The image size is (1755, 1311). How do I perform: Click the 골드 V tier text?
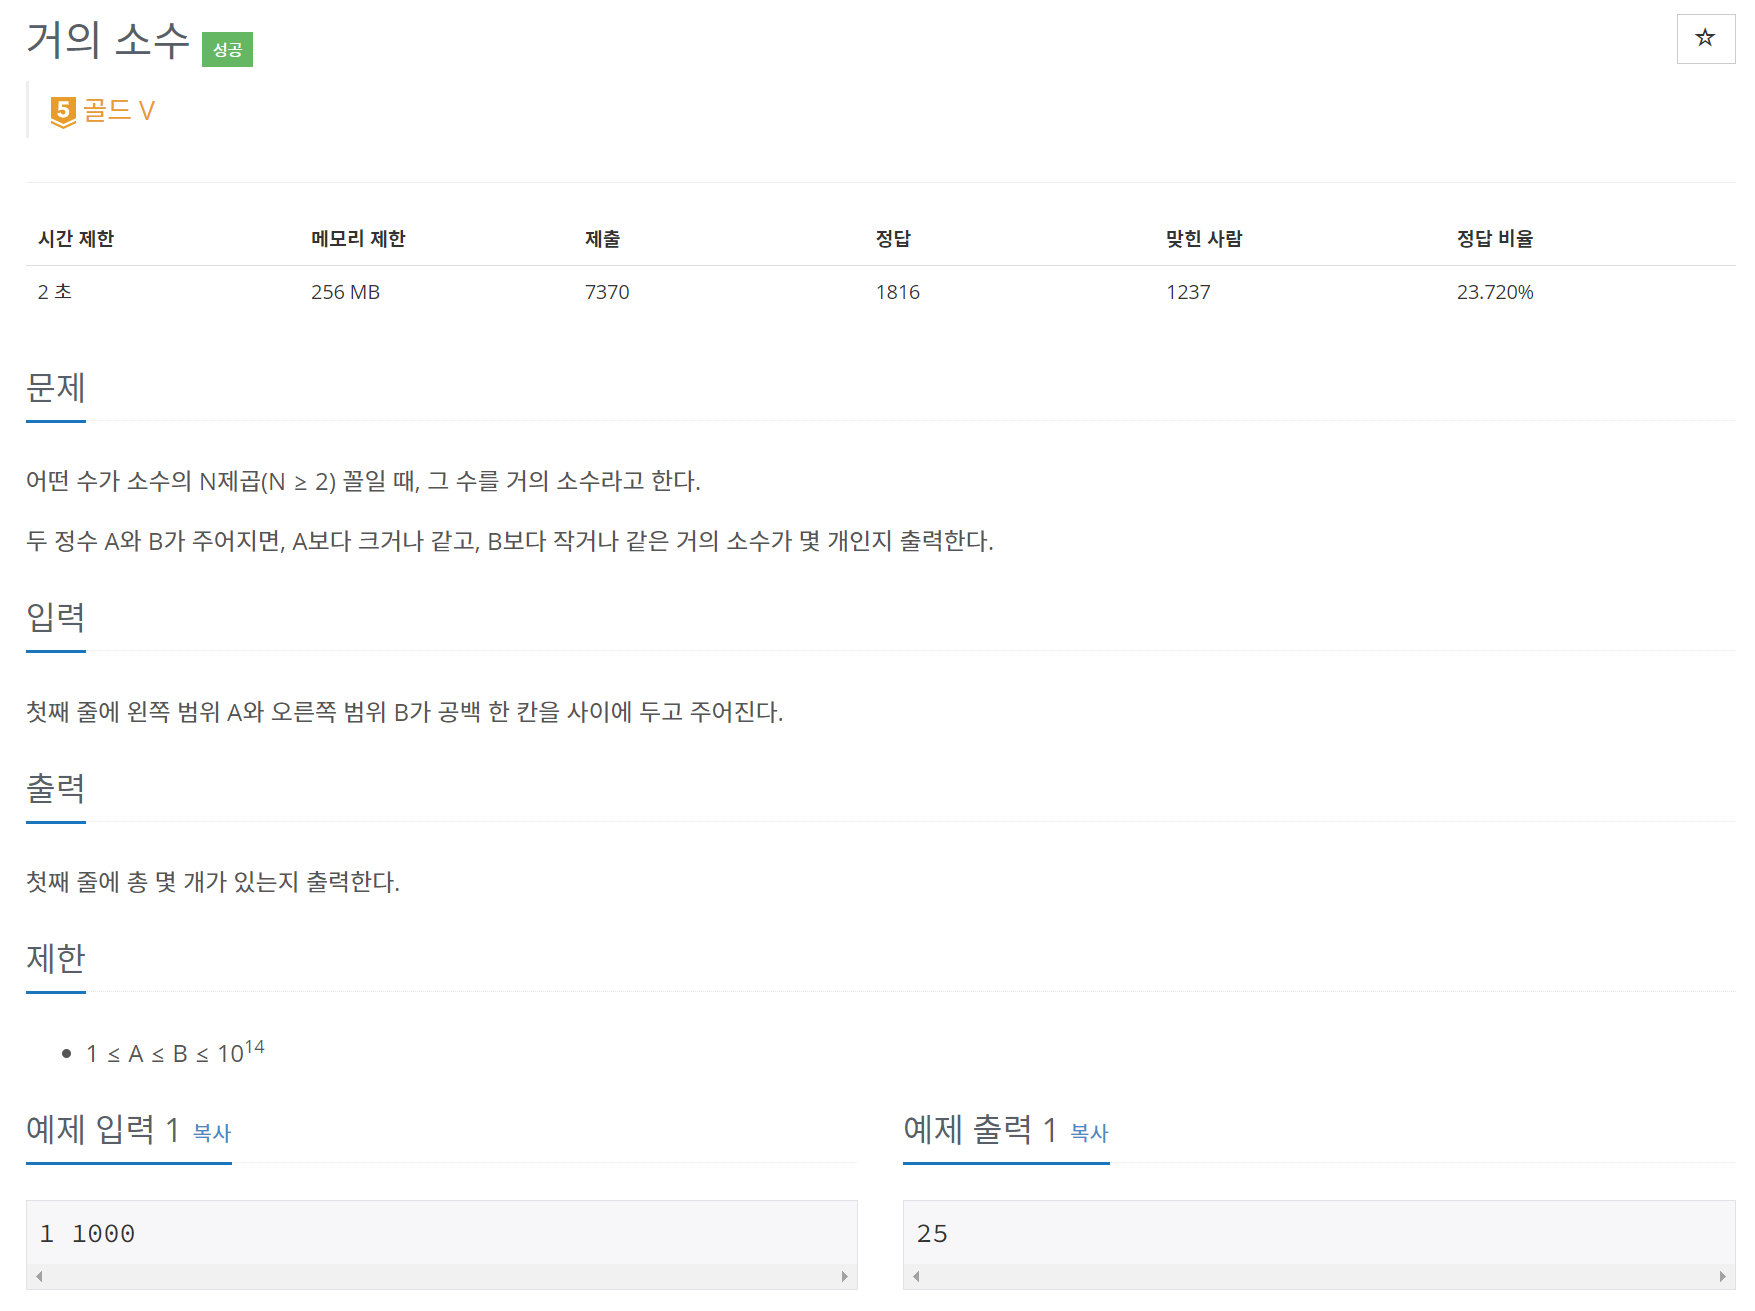click(119, 110)
